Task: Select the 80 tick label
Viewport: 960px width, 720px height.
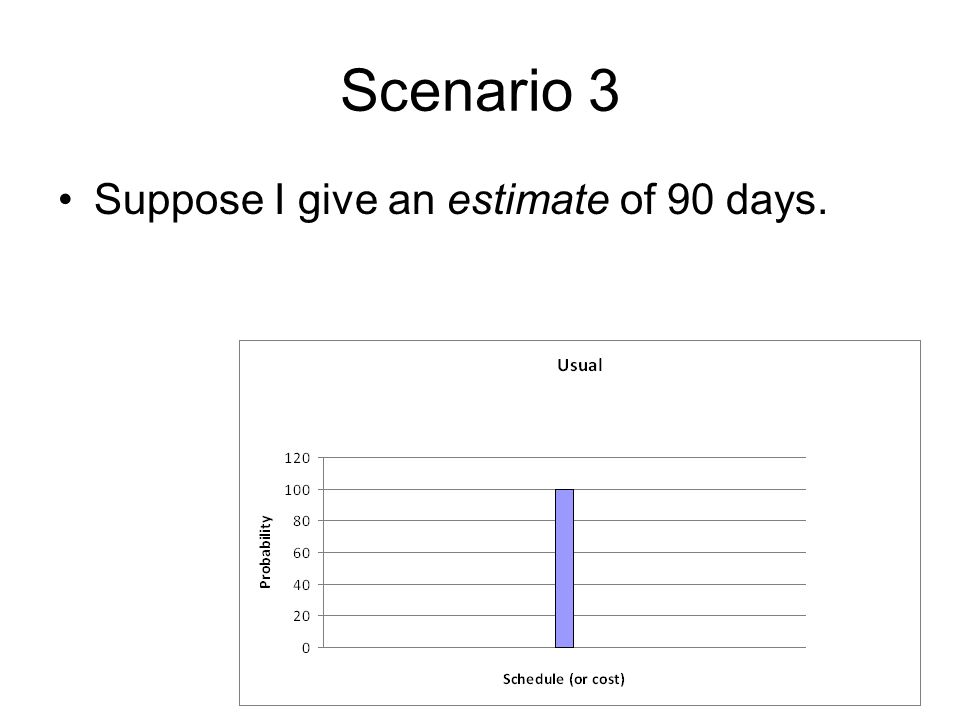Action: click(x=301, y=521)
